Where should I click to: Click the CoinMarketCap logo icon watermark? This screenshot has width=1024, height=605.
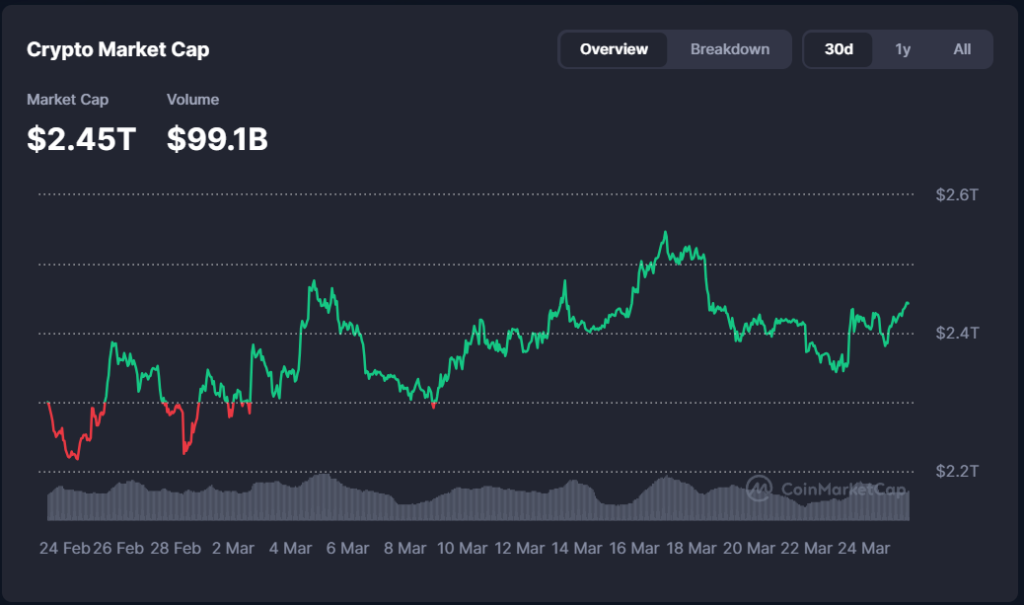pos(759,488)
